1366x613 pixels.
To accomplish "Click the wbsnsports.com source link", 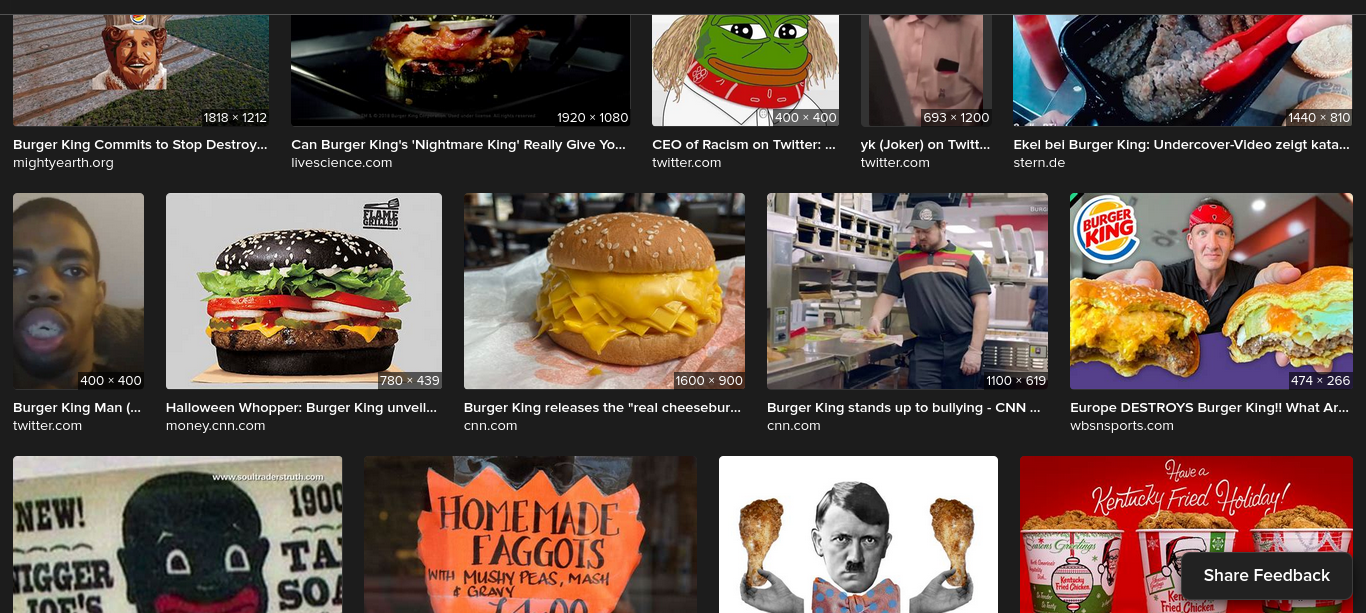I will pyautogui.click(x=1122, y=426).
